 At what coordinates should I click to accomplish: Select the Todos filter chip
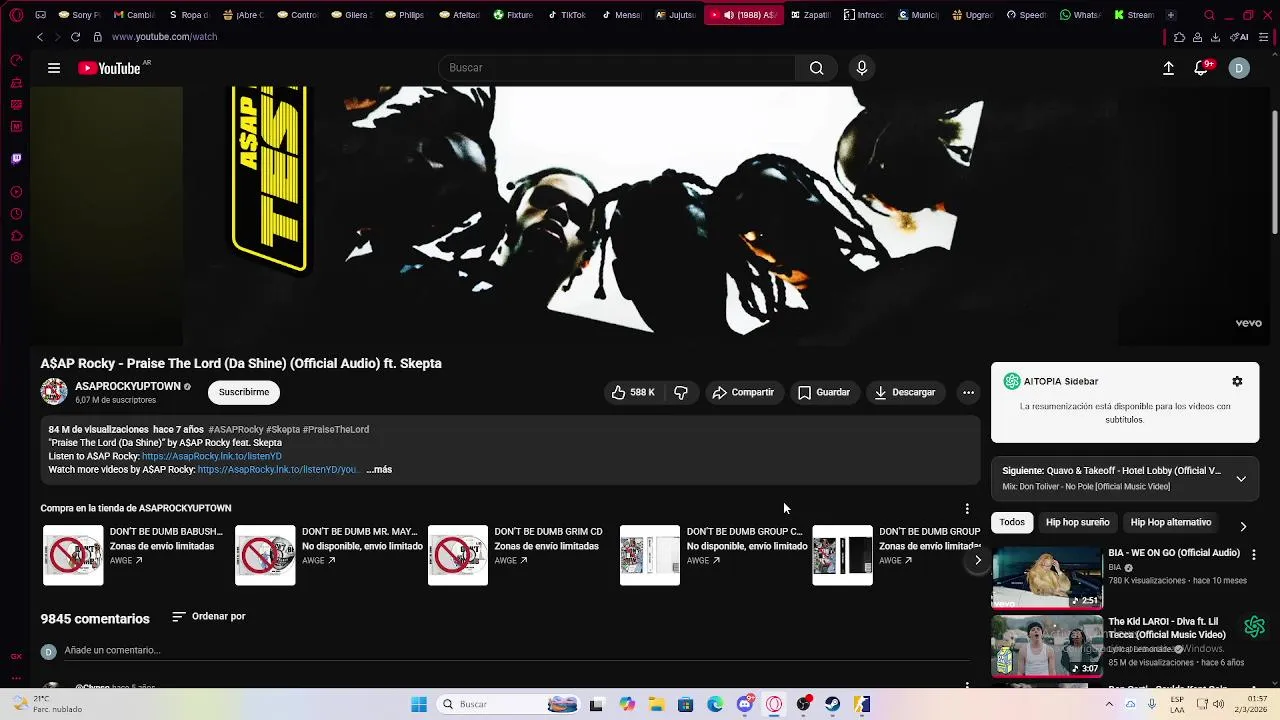click(1012, 522)
